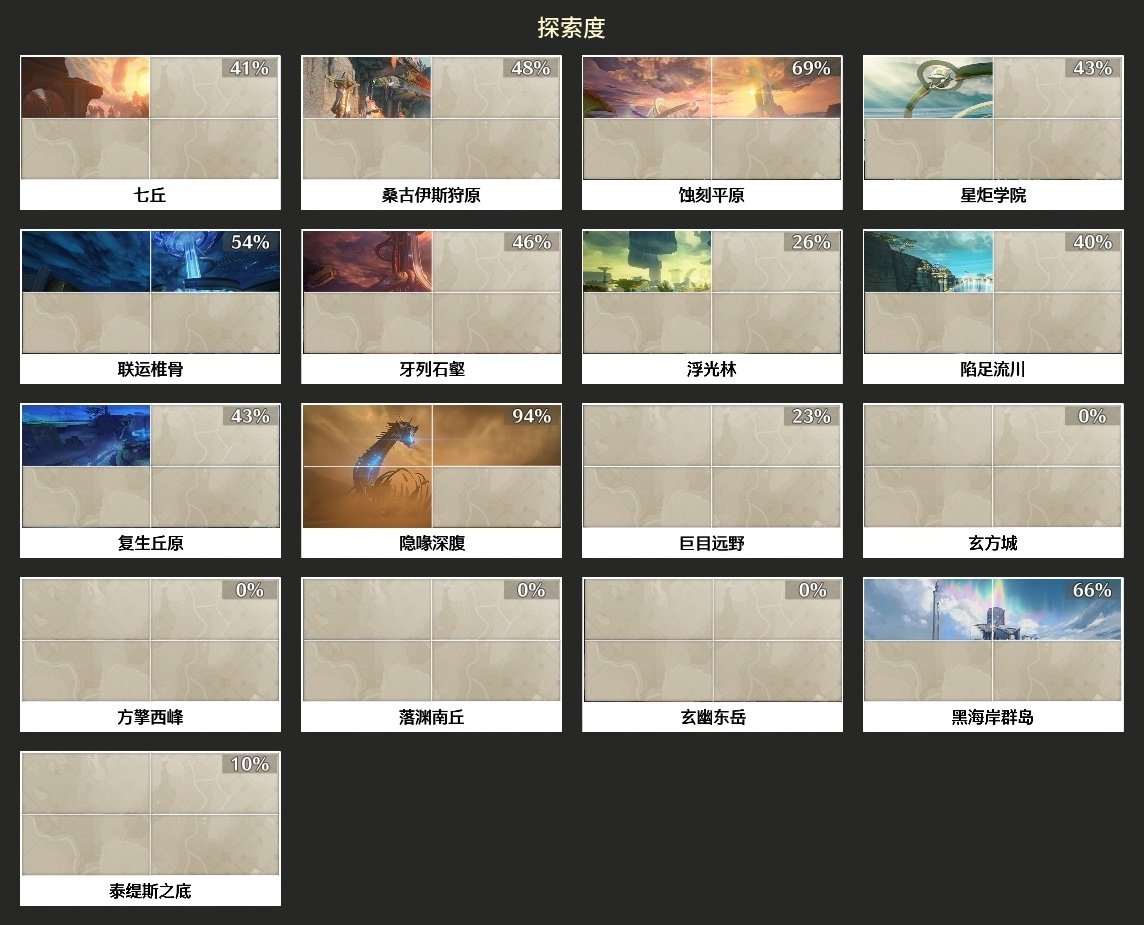Click the 黑海岸群岛 region name
Screen dimensions: 1144x925
(x=993, y=717)
